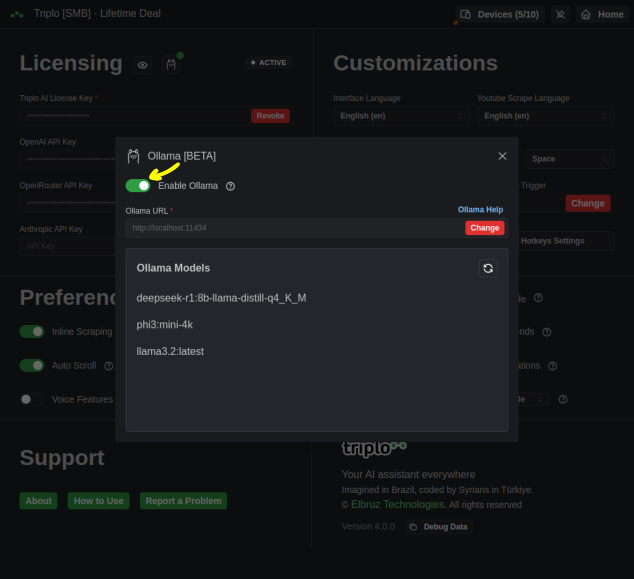The height and width of the screenshot is (579, 634).
Task: Open the Elbruz Technologies link
Action: [398, 505]
